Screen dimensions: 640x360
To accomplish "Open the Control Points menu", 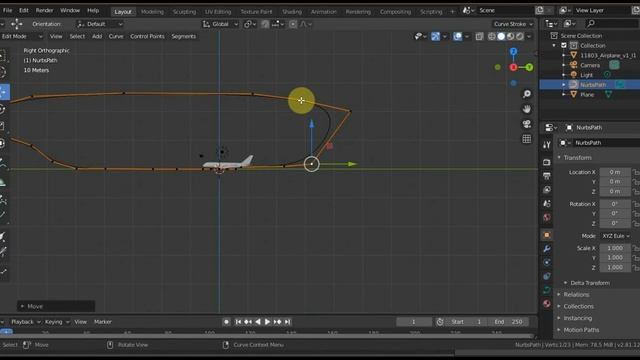I will [147, 36].
